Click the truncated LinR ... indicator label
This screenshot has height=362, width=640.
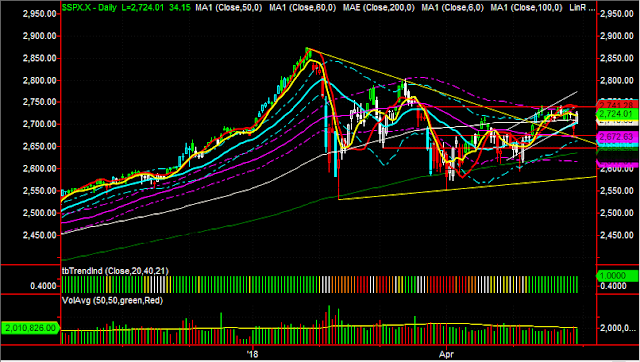tap(582, 7)
